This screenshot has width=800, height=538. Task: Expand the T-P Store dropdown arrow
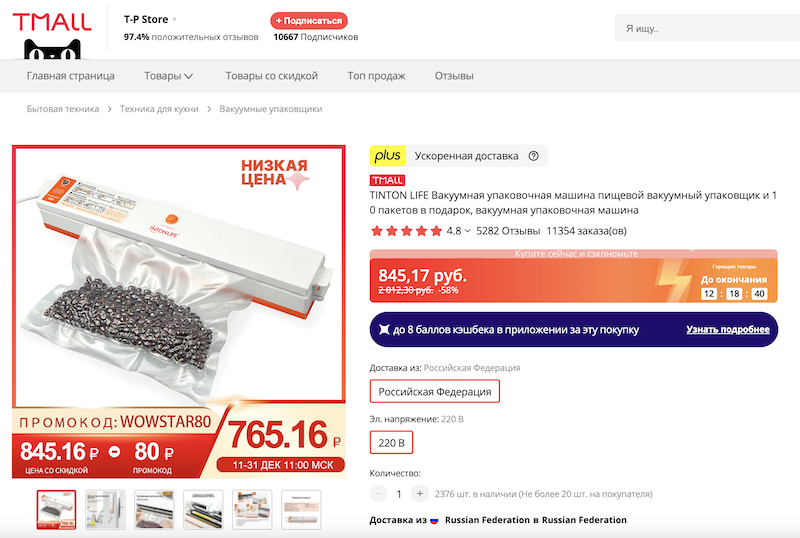pos(174,20)
